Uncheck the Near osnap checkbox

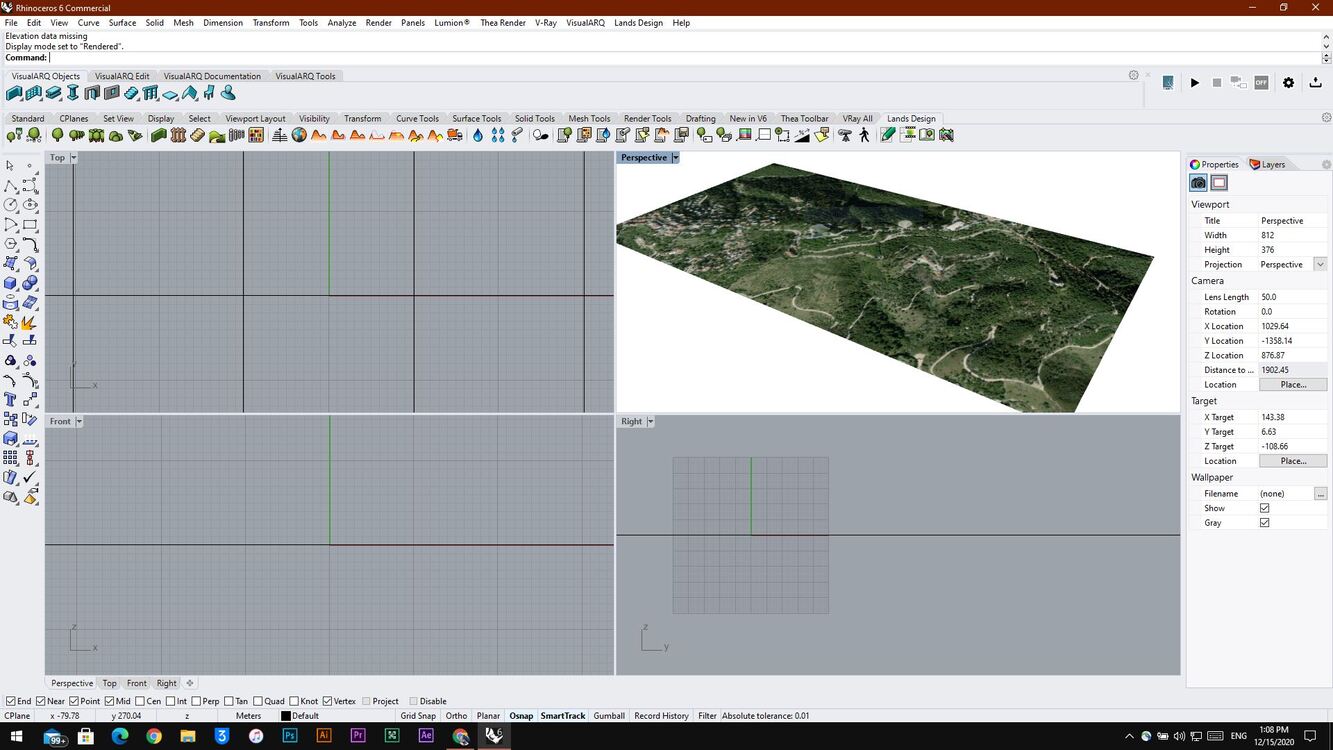(42, 701)
